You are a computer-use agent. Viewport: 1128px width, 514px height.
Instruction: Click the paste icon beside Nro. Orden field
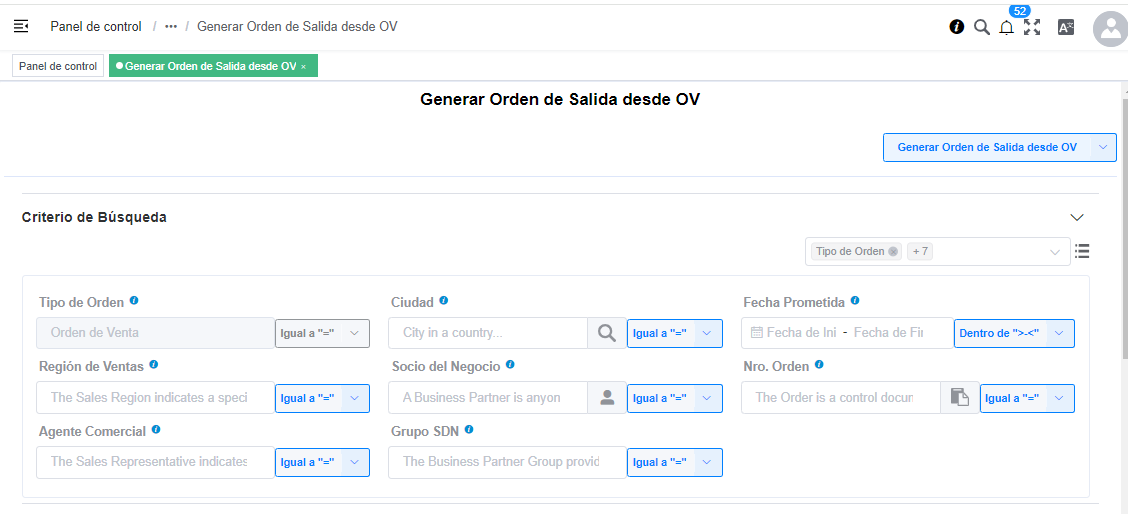pyautogui.click(x=960, y=398)
